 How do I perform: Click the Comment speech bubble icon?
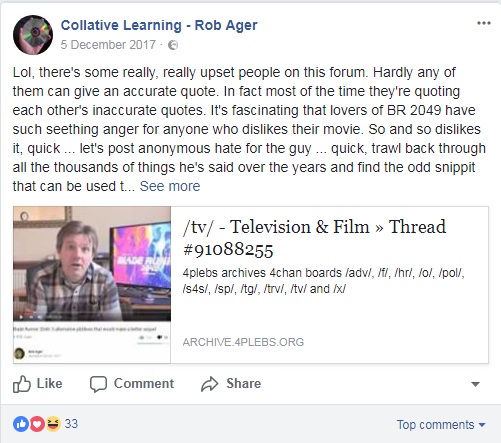pos(98,384)
